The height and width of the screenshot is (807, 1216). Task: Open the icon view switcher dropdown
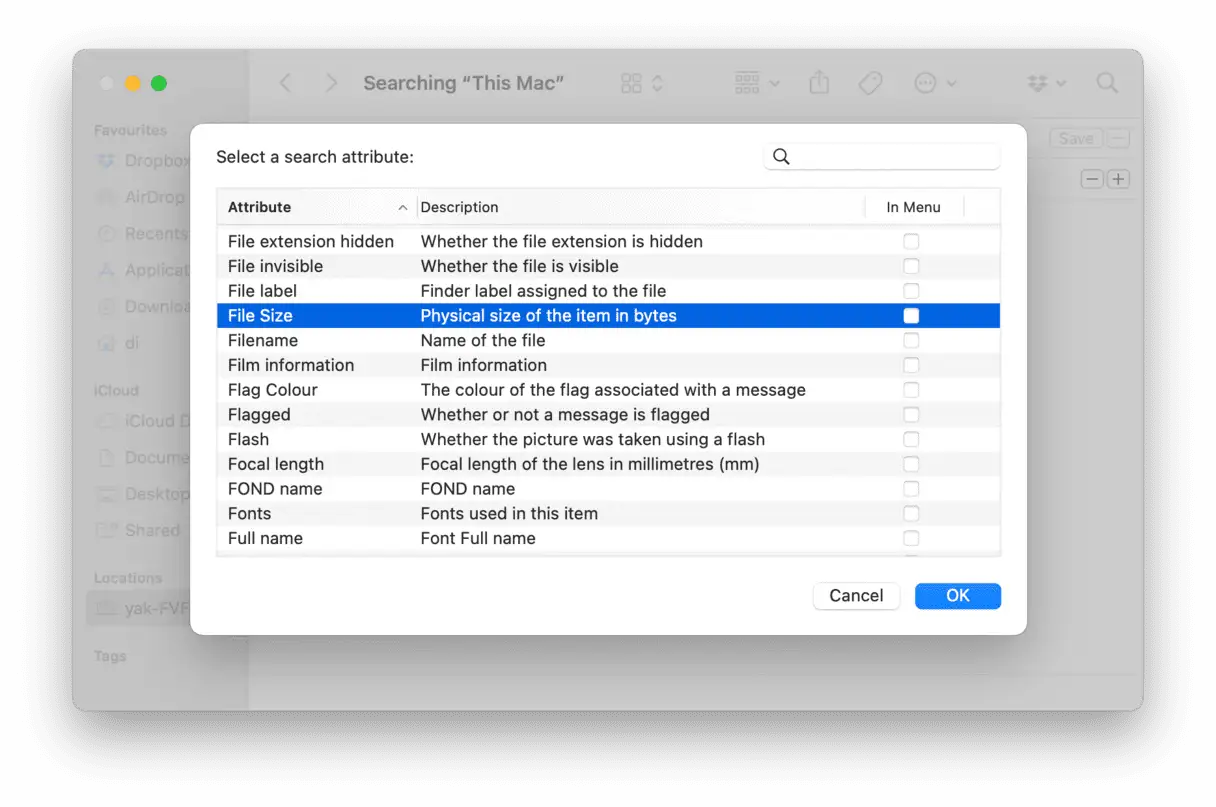point(642,83)
